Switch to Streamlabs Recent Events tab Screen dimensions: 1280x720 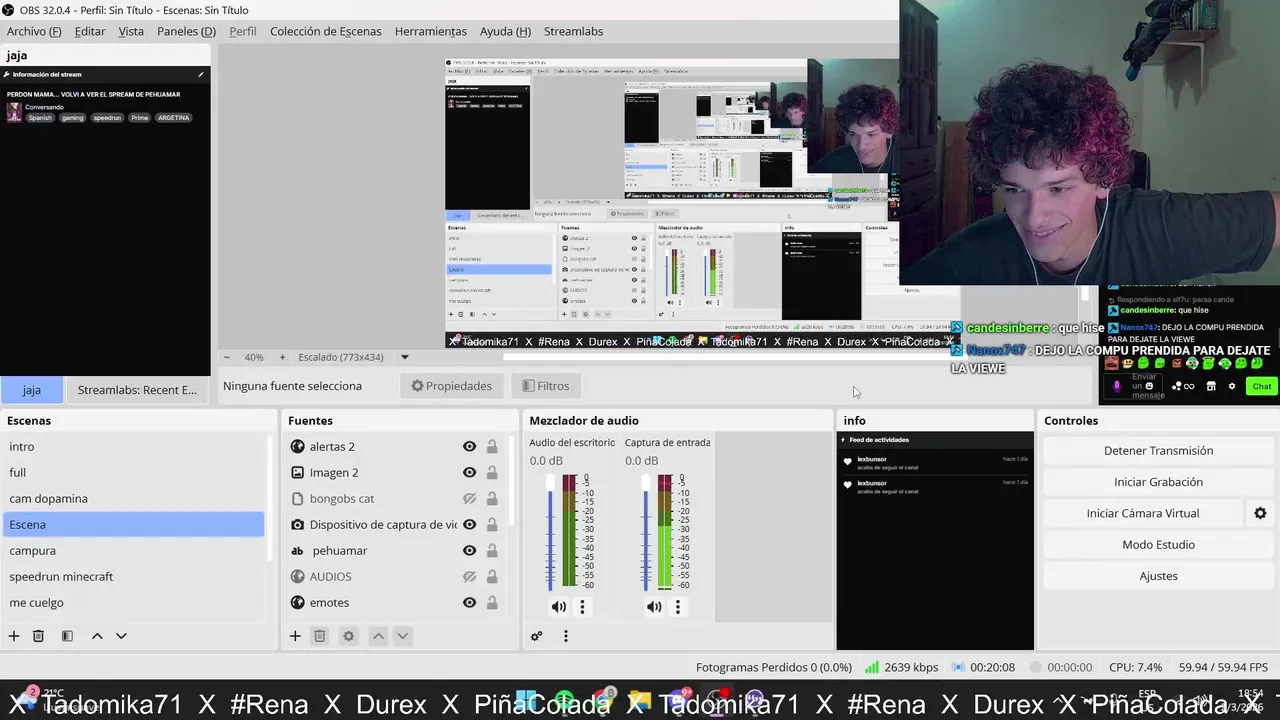coord(137,389)
